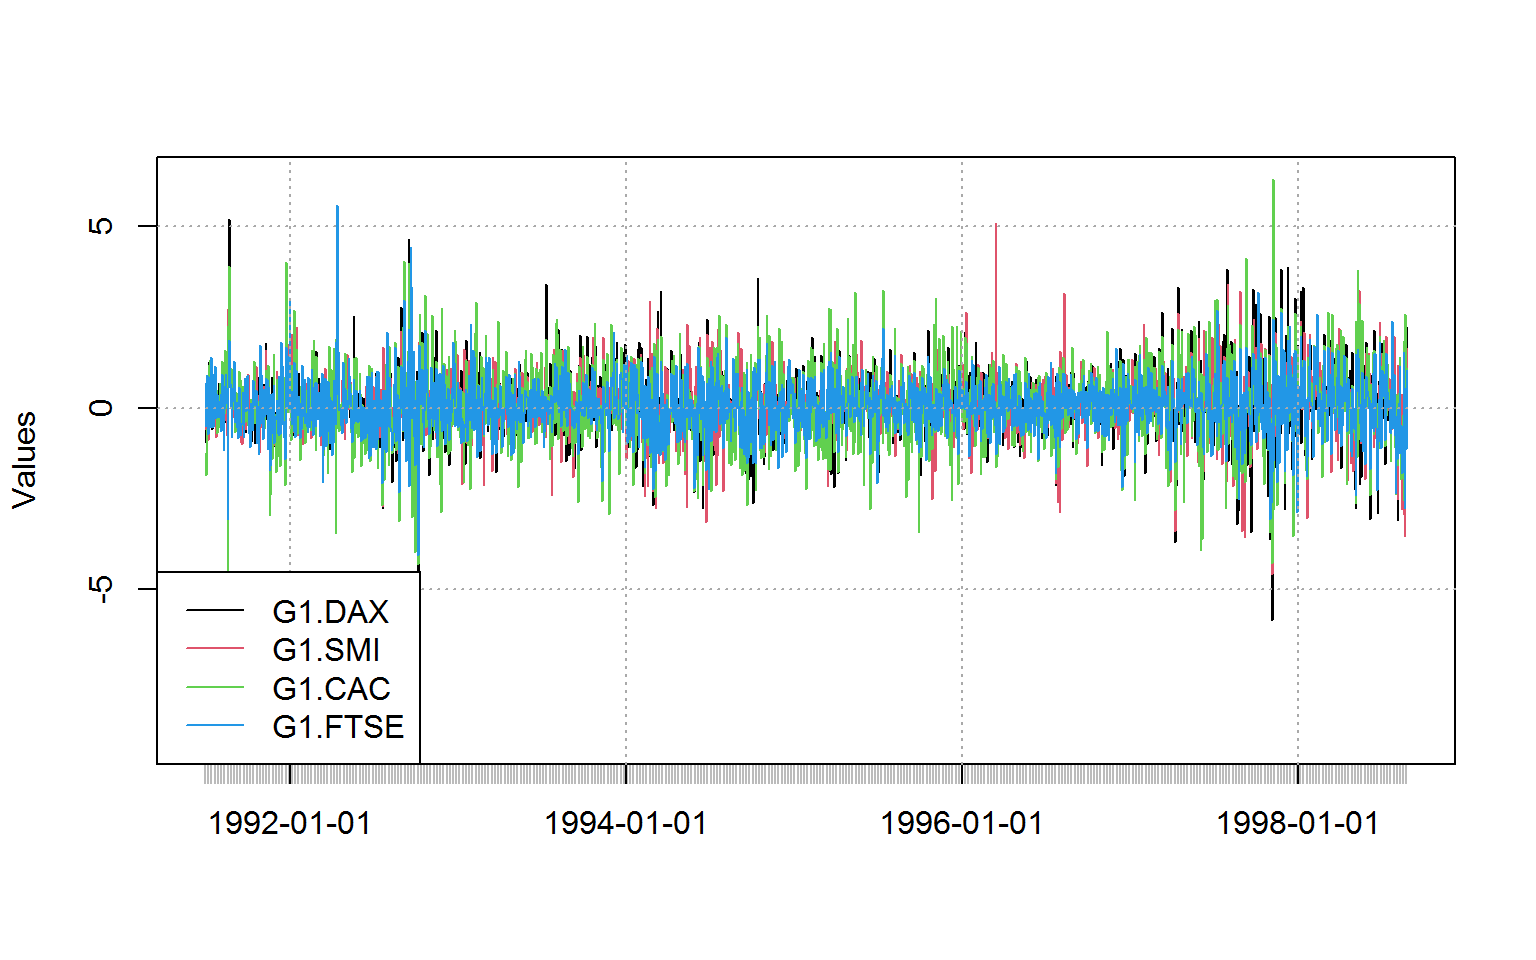
Task: Click the y-axis tick label -5
Action: tap(101, 590)
